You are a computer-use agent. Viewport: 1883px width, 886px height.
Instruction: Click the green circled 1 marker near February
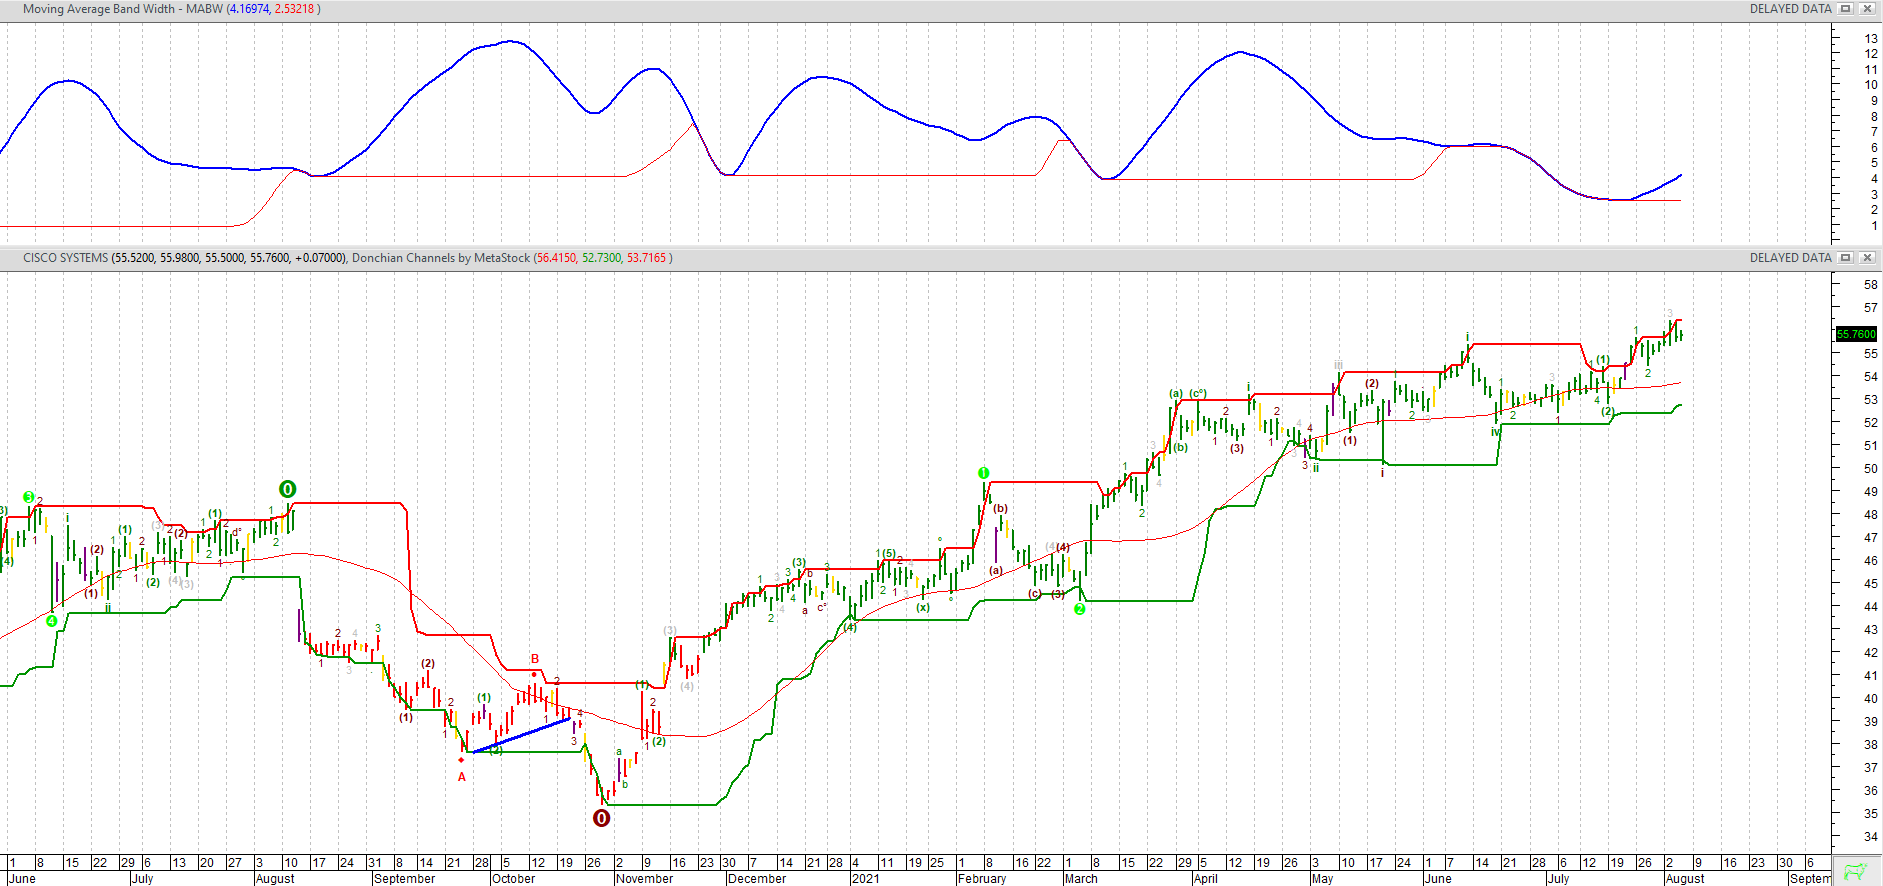coord(984,473)
